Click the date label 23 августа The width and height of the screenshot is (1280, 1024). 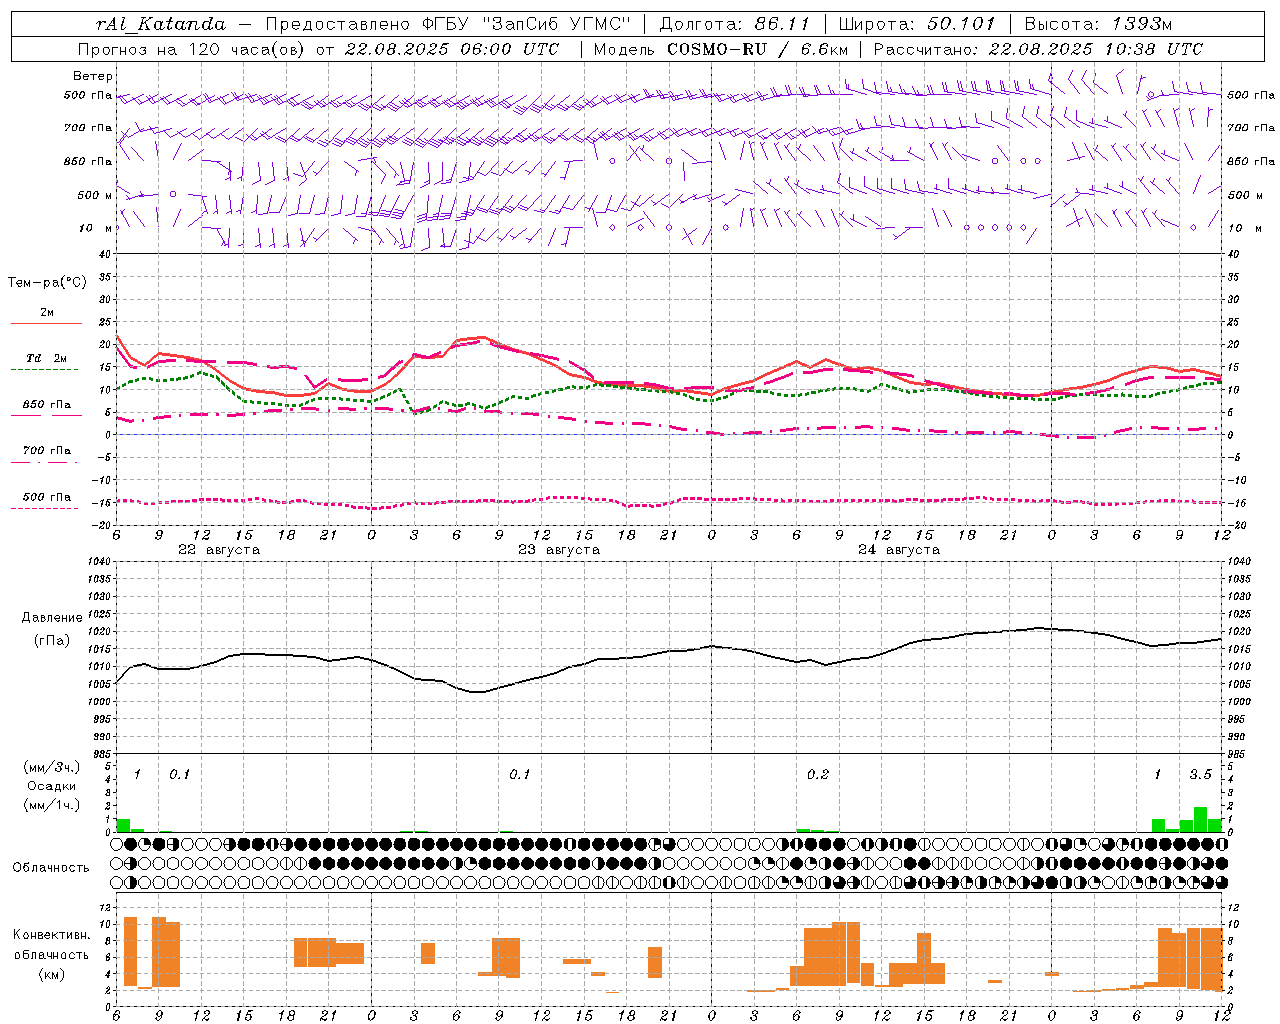click(559, 550)
